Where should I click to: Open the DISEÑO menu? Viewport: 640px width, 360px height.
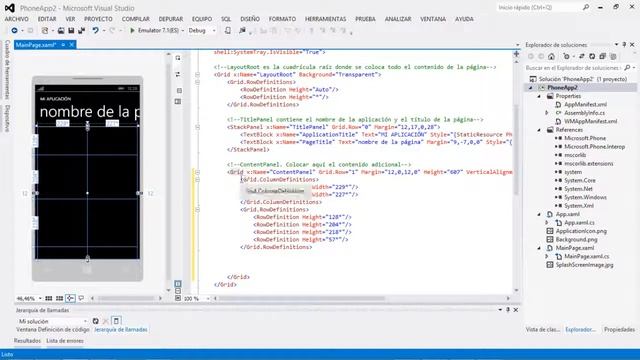(x=250, y=19)
